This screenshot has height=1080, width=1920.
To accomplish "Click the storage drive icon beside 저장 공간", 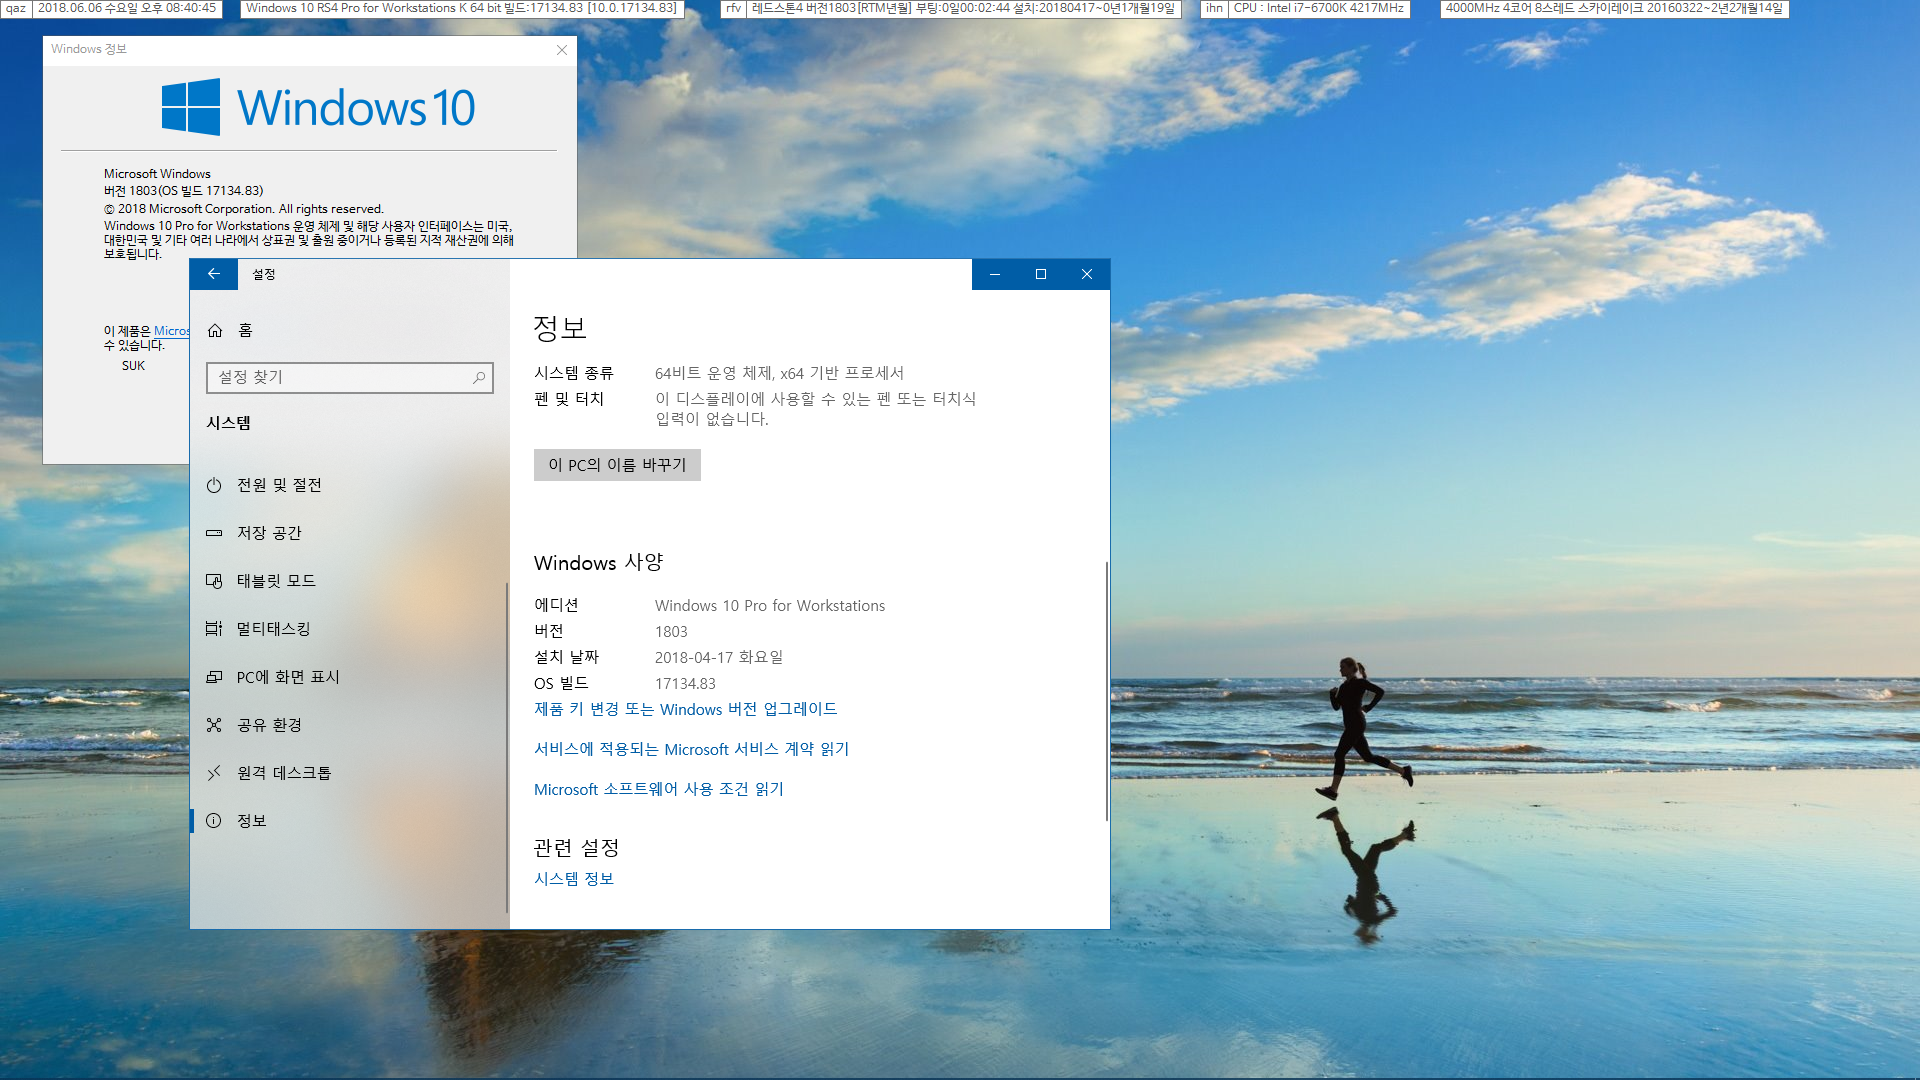I will 214,533.
